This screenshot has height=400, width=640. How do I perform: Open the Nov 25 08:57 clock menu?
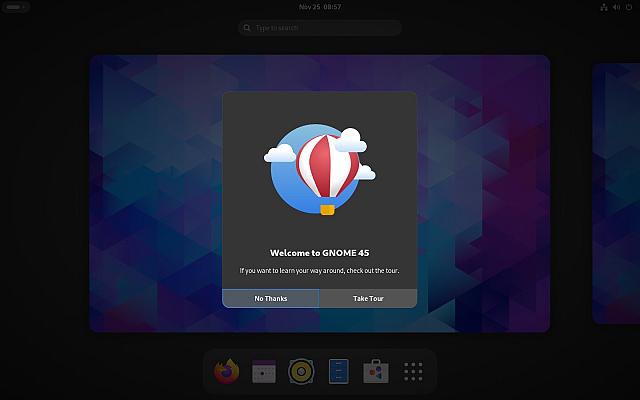(320, 7)
